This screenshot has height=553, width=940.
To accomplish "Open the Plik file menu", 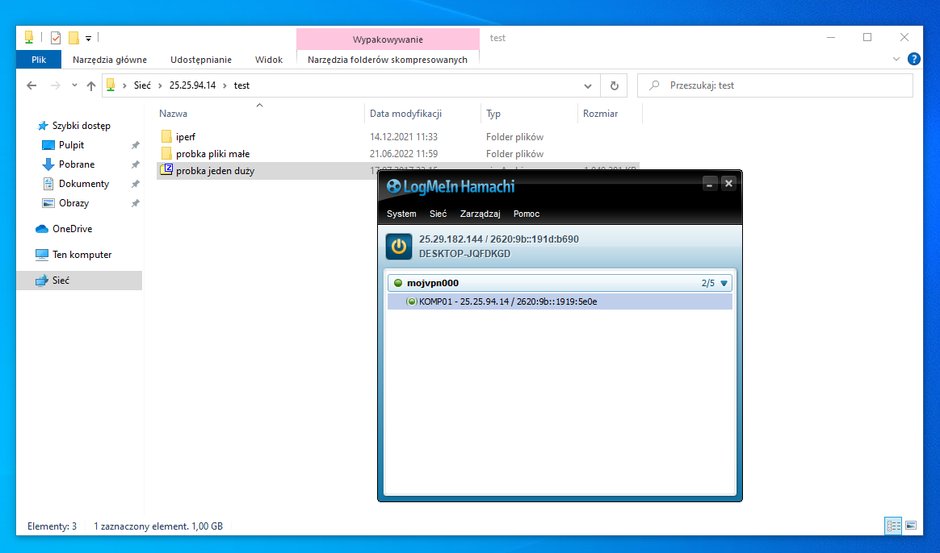I will (39, 59).
